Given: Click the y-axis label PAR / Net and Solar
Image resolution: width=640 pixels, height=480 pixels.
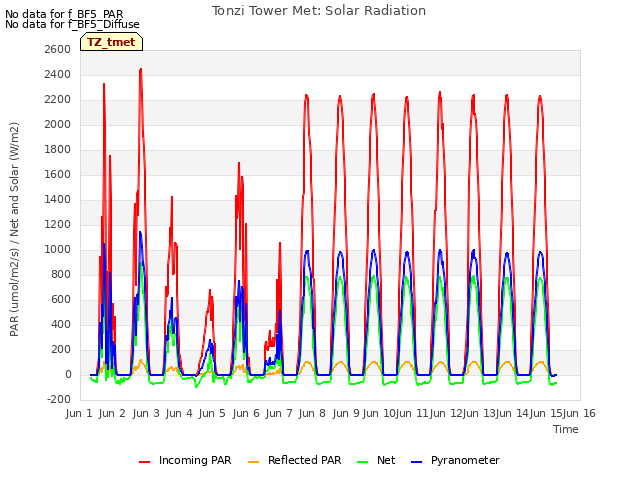Looking at the screenshot, I should click(14, 229).
